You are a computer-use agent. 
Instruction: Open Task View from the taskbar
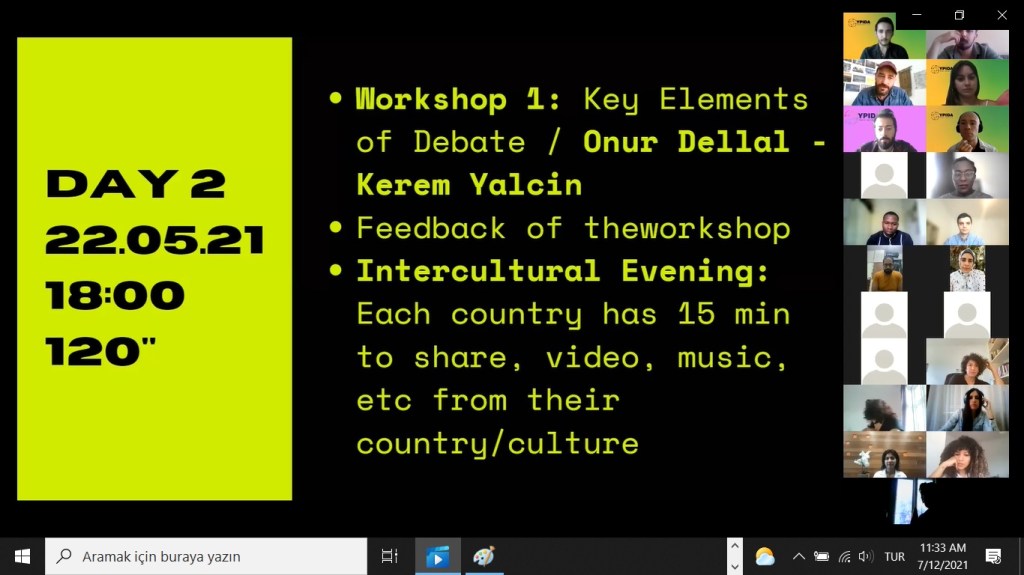point(390,556)
